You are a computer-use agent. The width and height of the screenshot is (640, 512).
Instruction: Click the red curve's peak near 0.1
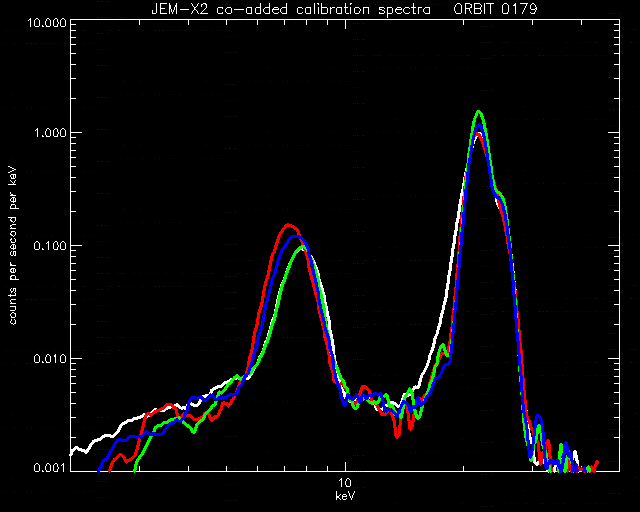coord(289,225)
